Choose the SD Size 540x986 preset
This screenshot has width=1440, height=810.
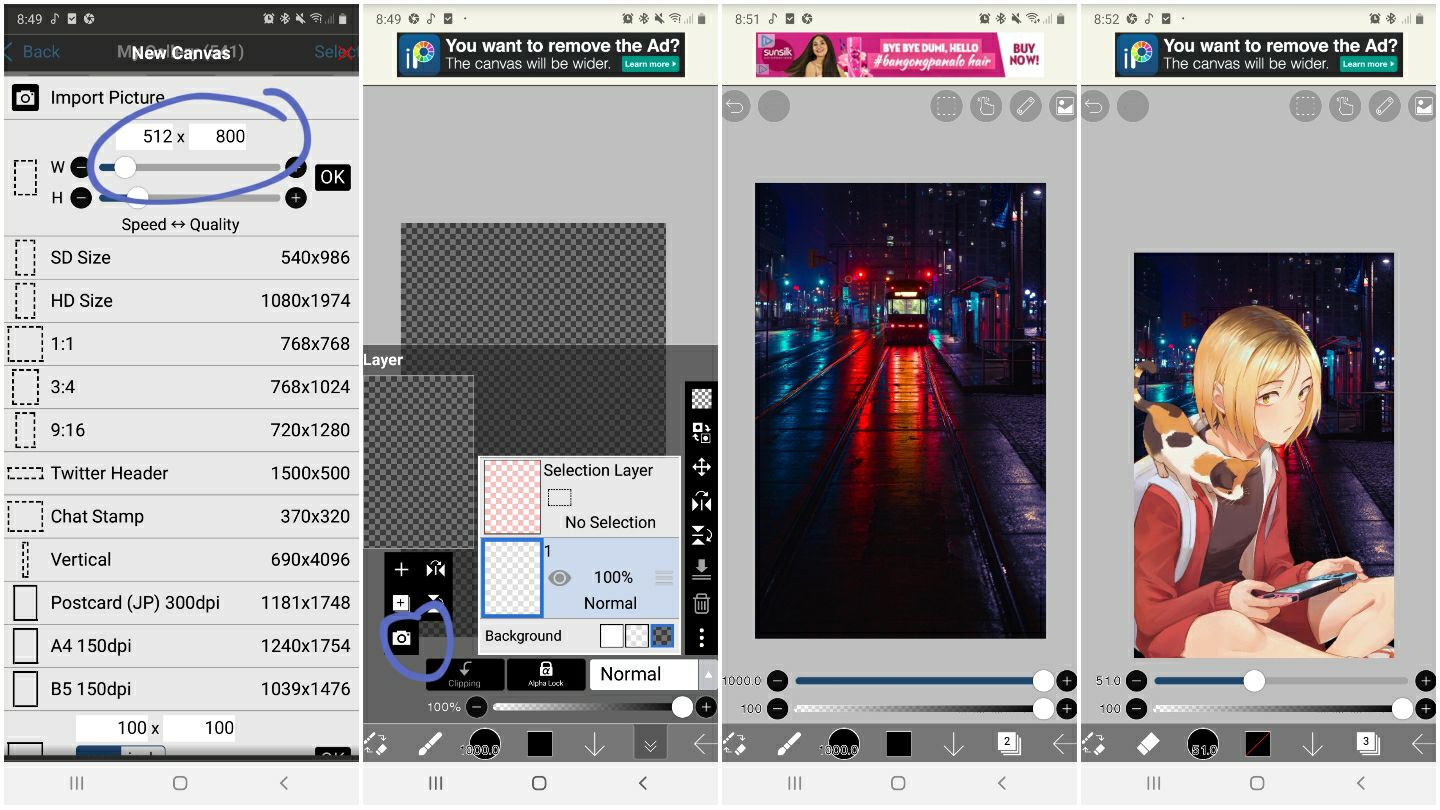pyautogui.click(x=181, y=257)
